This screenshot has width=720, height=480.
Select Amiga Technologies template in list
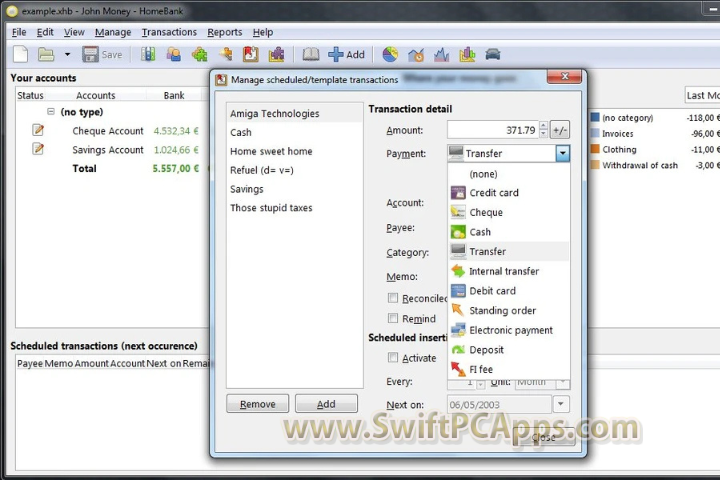click(294, 113)
